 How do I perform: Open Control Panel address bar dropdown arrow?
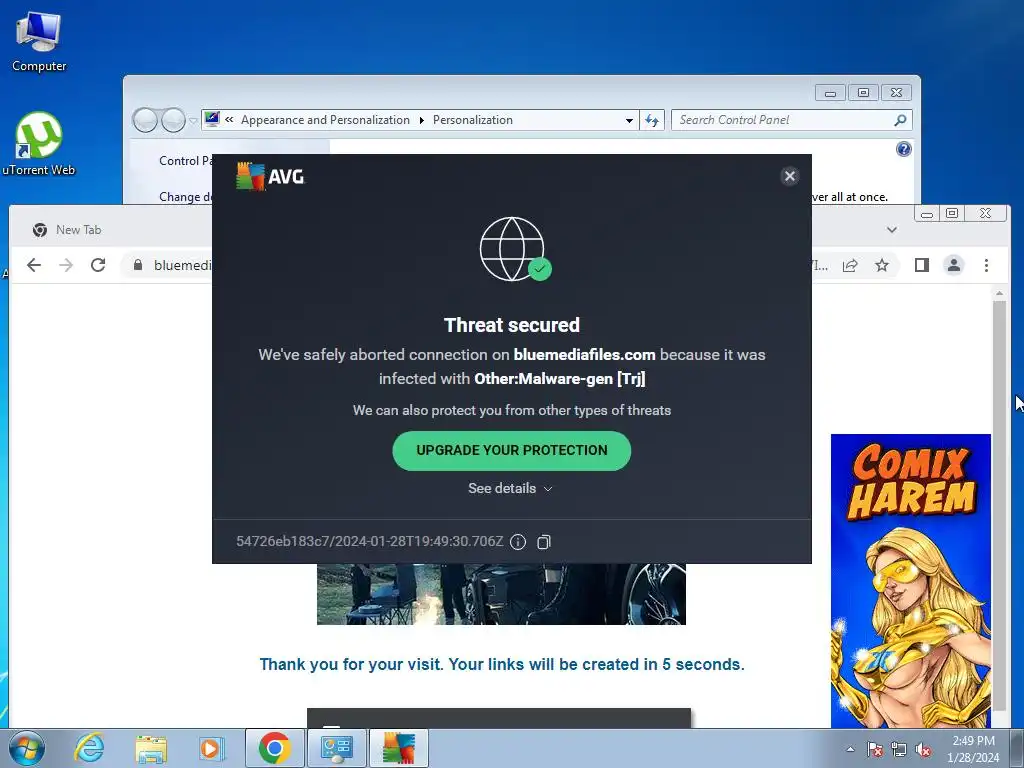[x=629, y=120]
